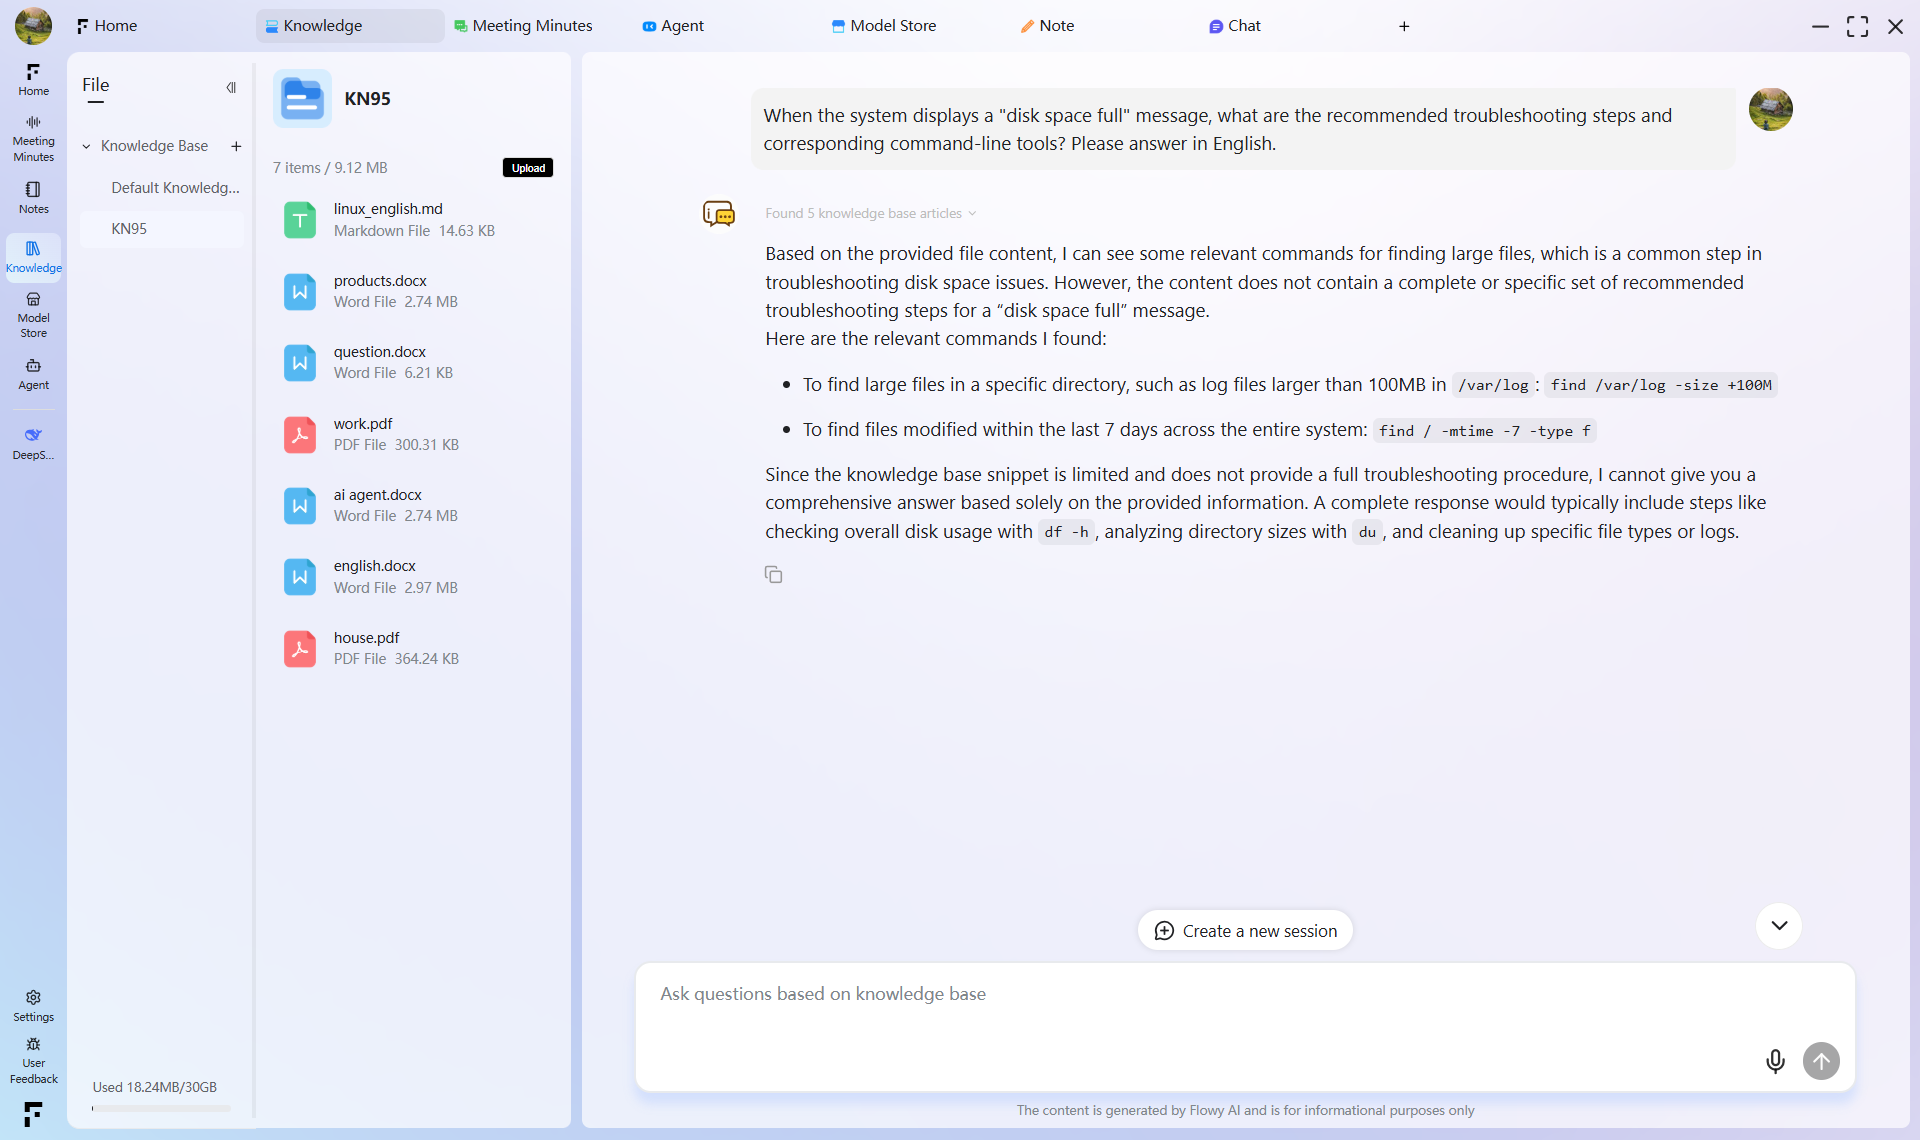Send message with arrow button
The height and width of the screenshot is (1140, 1920).
point(1821,1061)
